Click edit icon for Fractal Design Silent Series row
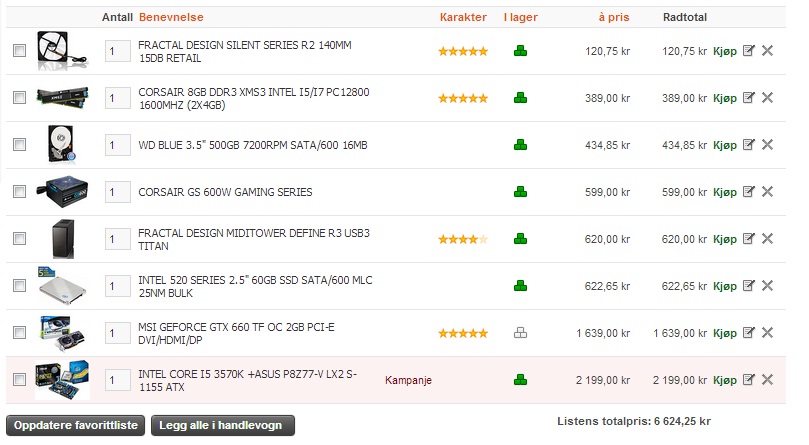 [749, 51]
